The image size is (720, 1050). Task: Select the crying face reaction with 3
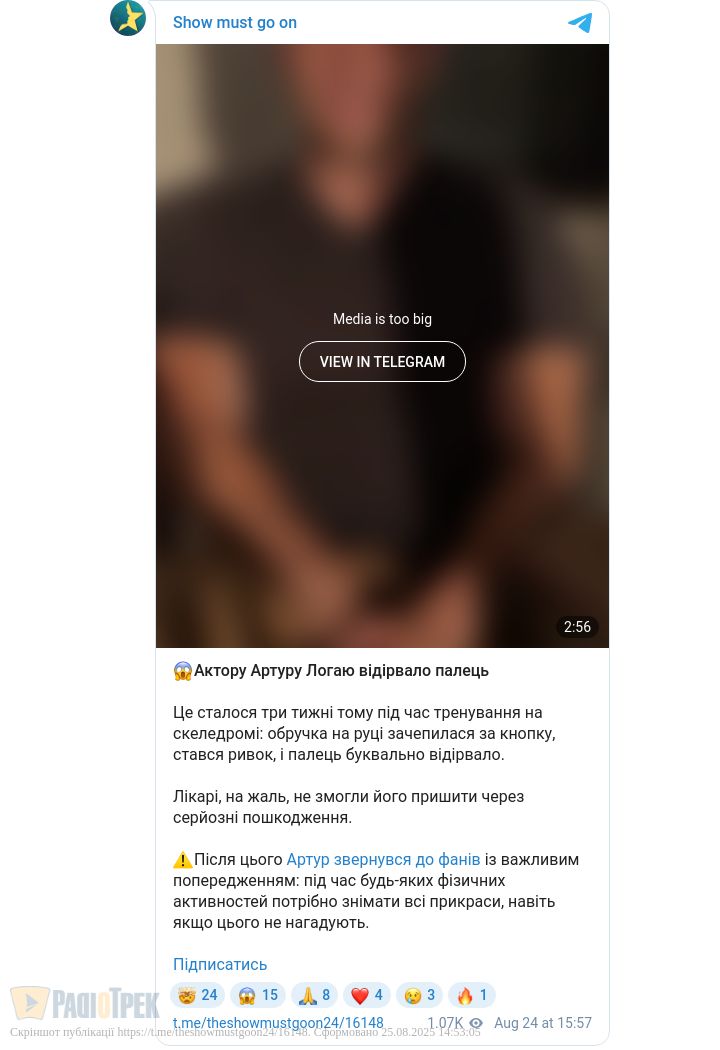click(419, 995)
